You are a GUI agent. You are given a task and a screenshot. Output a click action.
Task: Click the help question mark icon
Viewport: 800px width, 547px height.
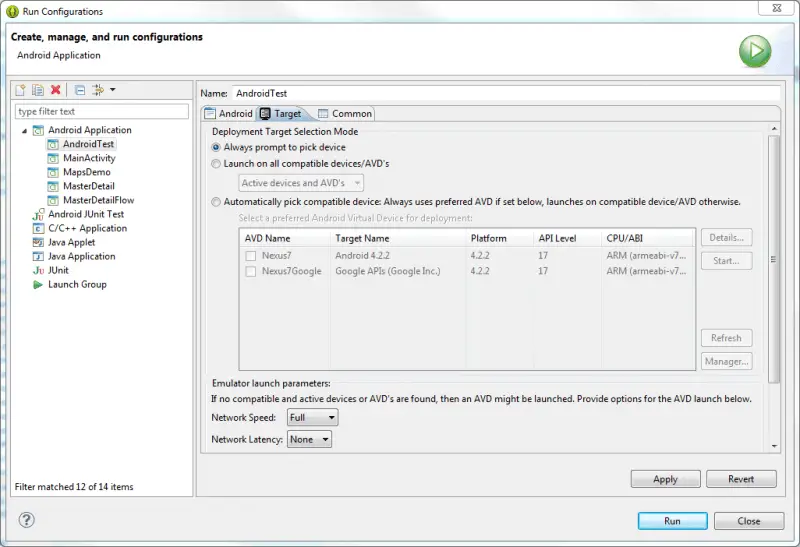(27, 520)
